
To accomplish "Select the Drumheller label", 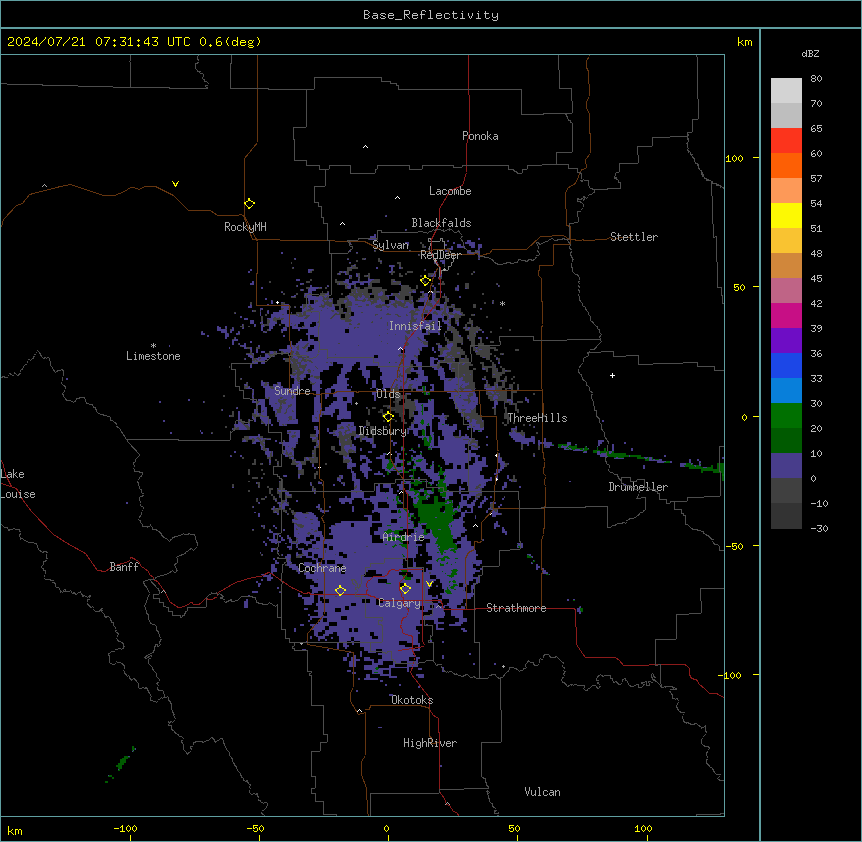I will pos(638,487).
